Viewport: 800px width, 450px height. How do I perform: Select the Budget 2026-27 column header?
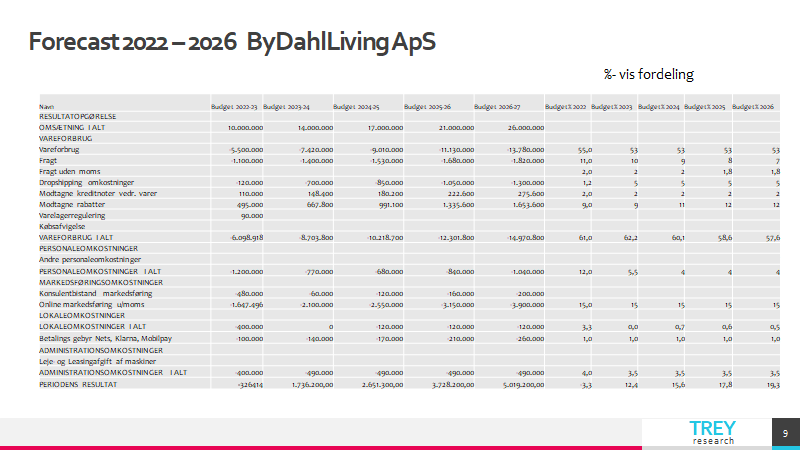pos(498,106)
